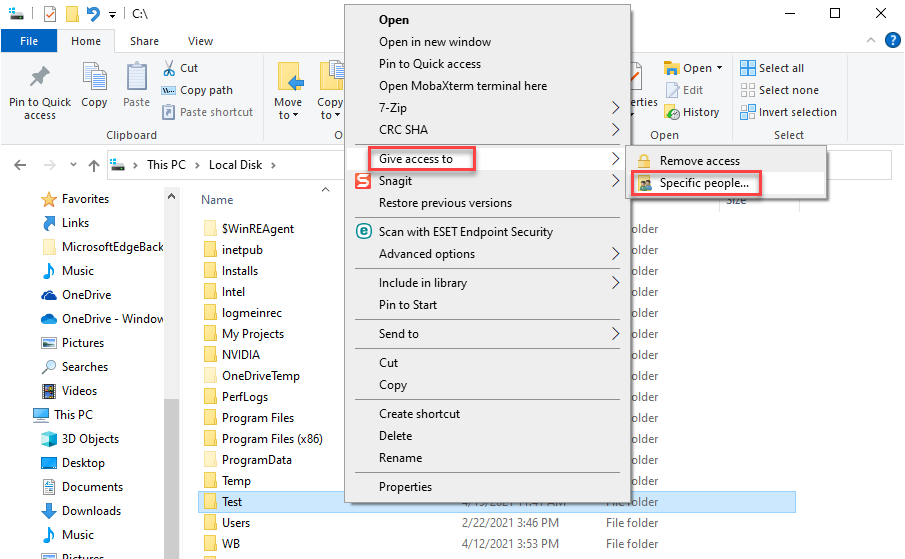Open History from the ribbon Open group
The image size is (905, 559).
point(692,112)
